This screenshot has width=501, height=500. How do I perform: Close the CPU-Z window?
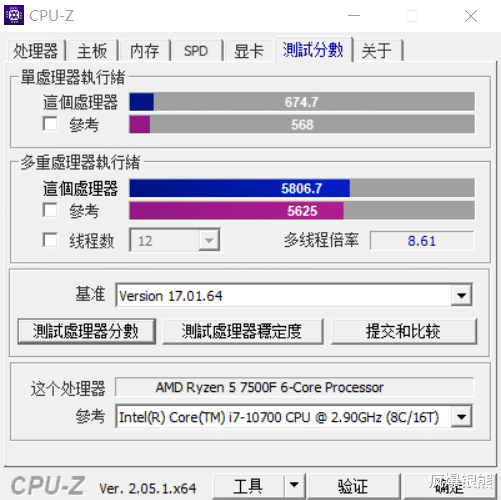tap(471, 16)
